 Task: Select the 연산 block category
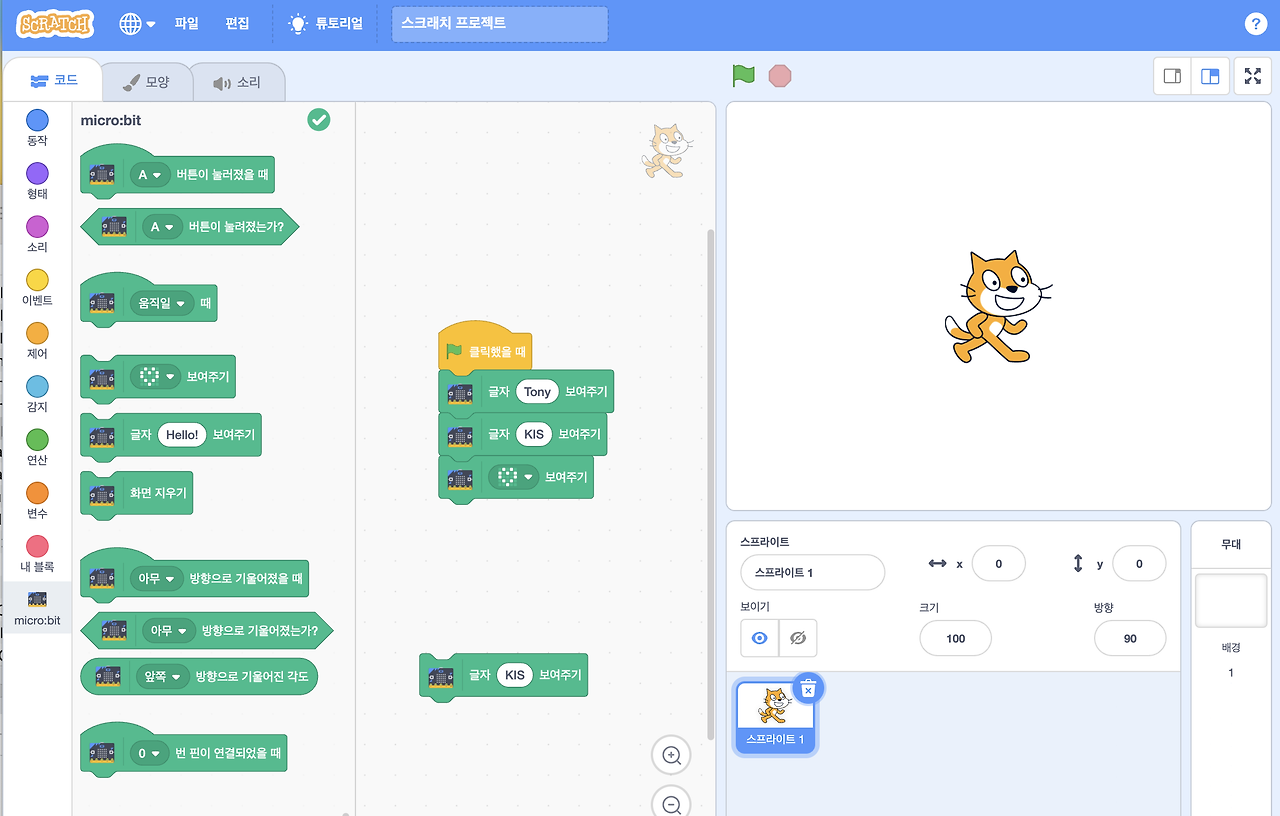(37, 448)
